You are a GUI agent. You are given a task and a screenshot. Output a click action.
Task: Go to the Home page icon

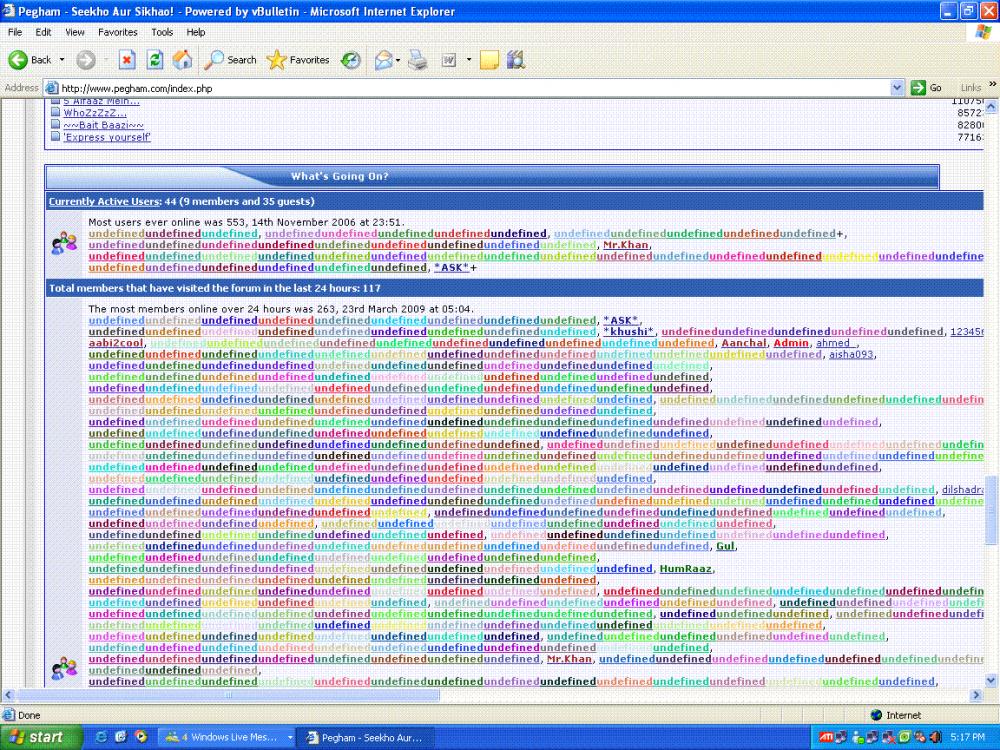coord(182,60)
